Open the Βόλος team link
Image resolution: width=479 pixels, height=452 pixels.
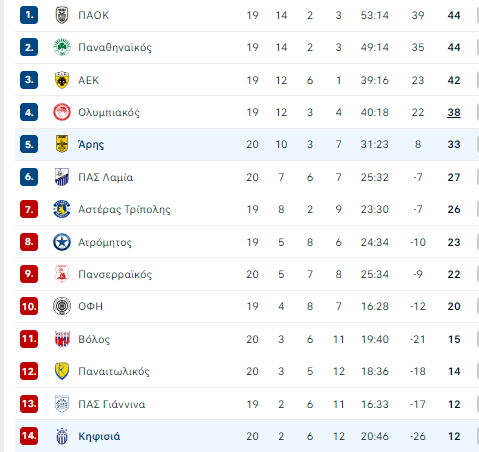94,339
